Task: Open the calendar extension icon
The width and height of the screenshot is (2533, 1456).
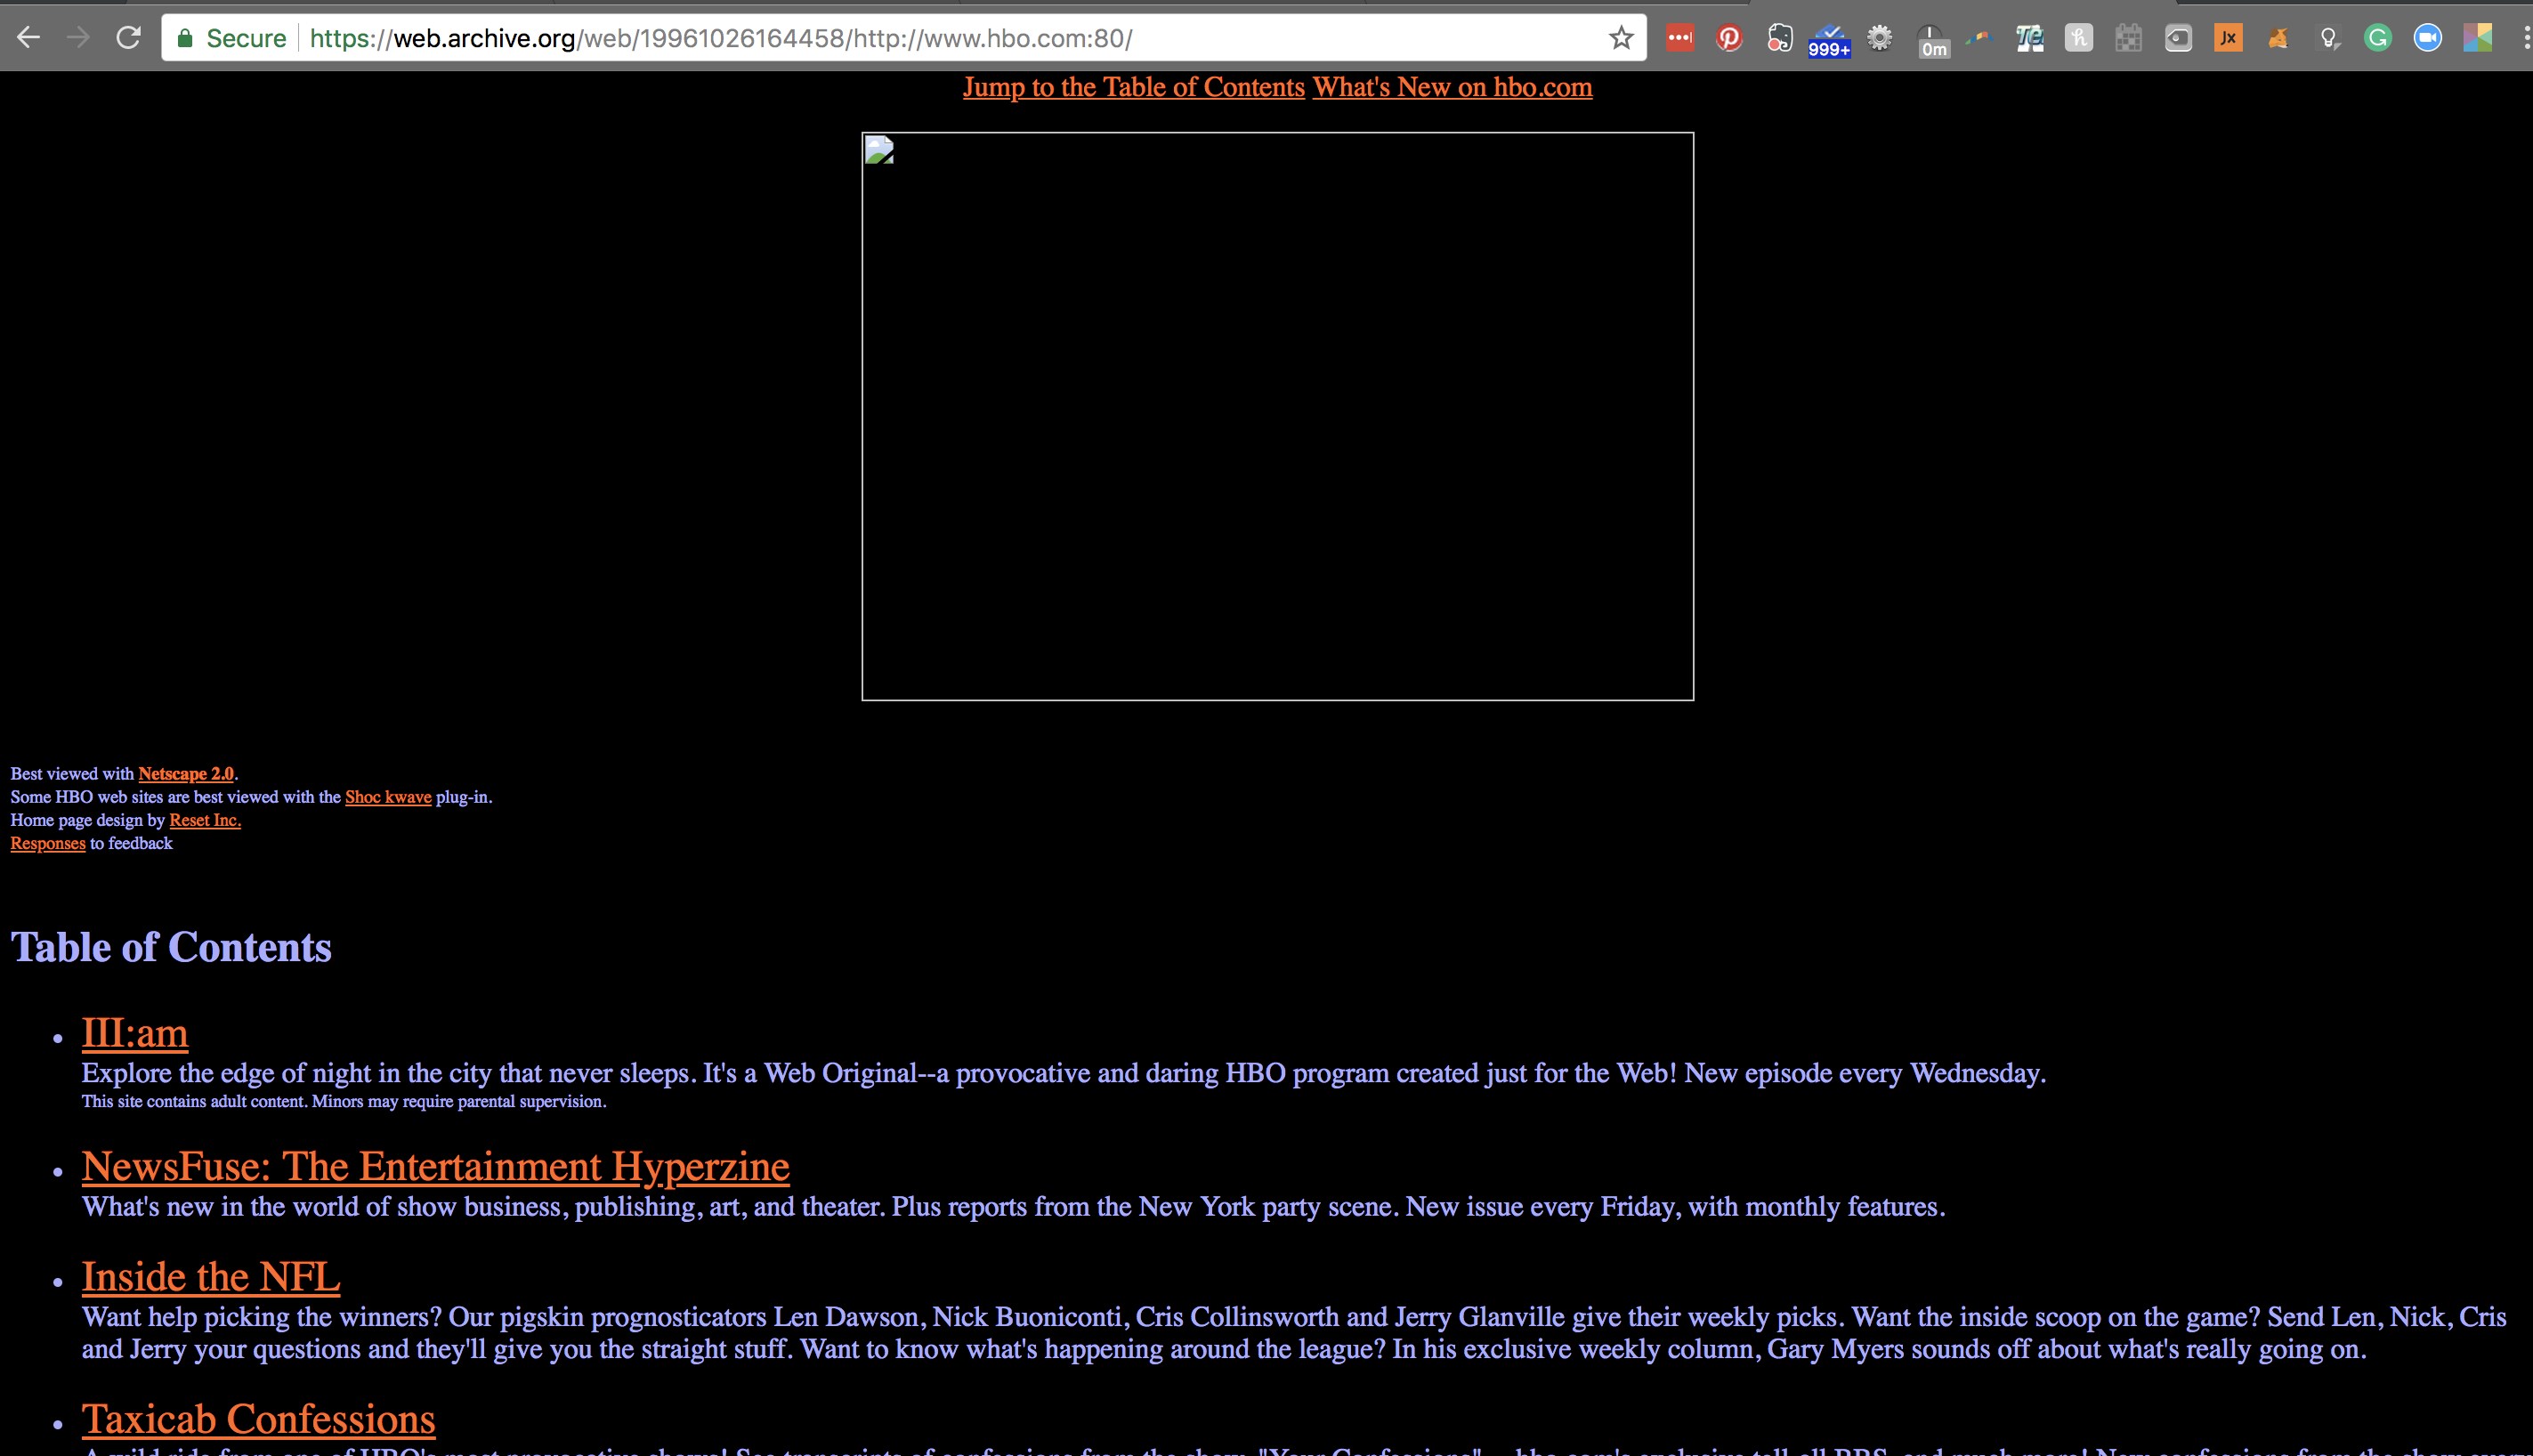Action: (x=2128, y=37)
